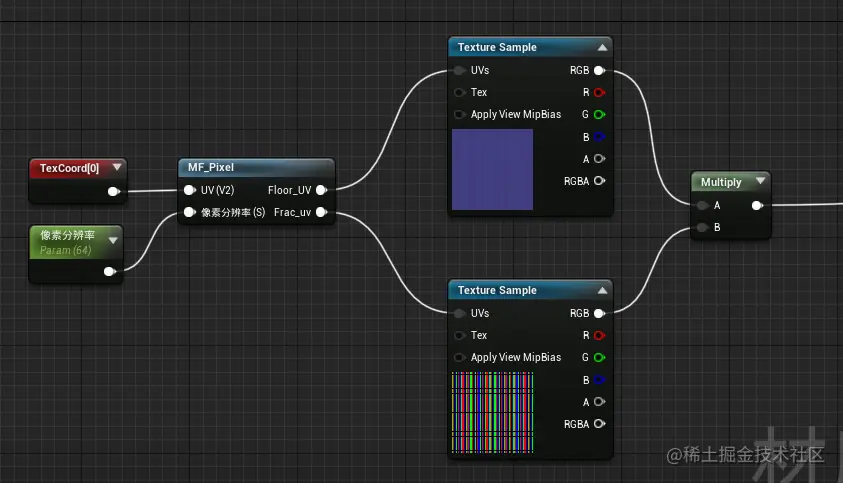Select the Multiply node title
Screen dimensions: 843x483
(721, 182)
